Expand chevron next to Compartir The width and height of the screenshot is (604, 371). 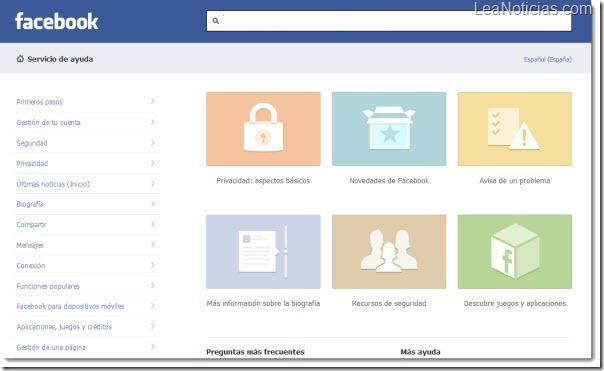tap(153, 224)
